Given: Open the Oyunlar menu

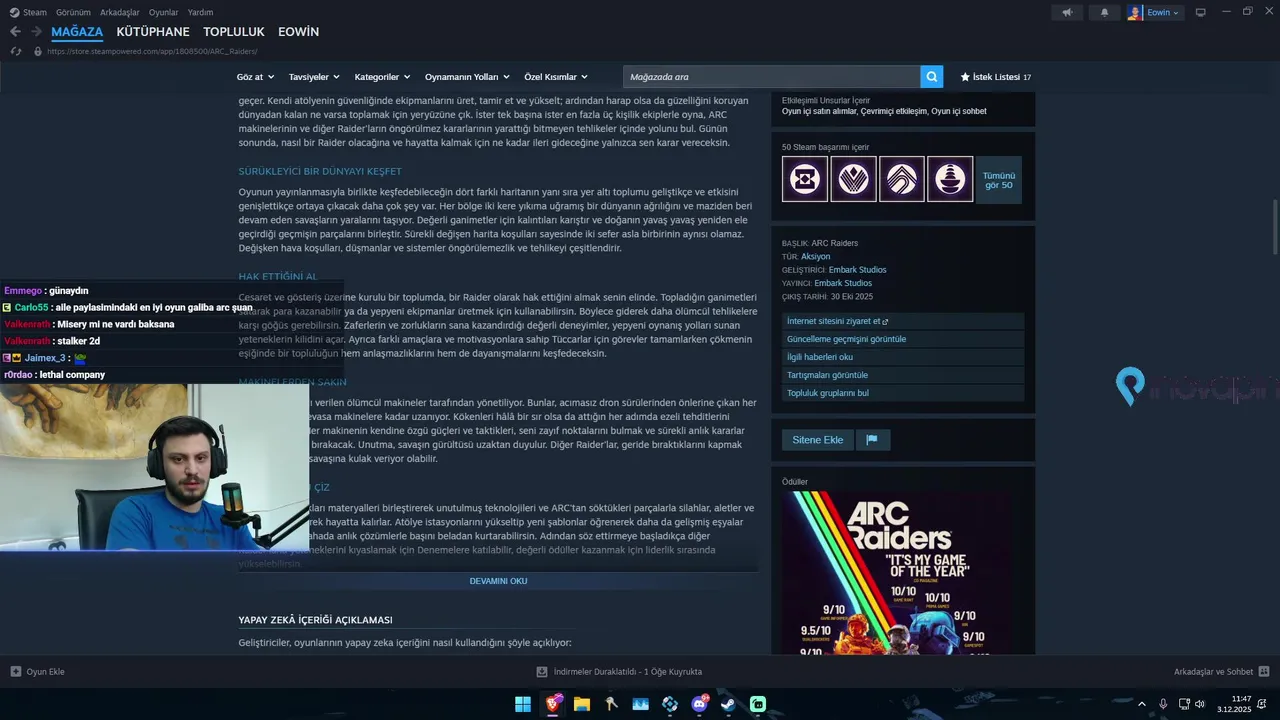Looking at the screenshot, I should tap(164, 12).
